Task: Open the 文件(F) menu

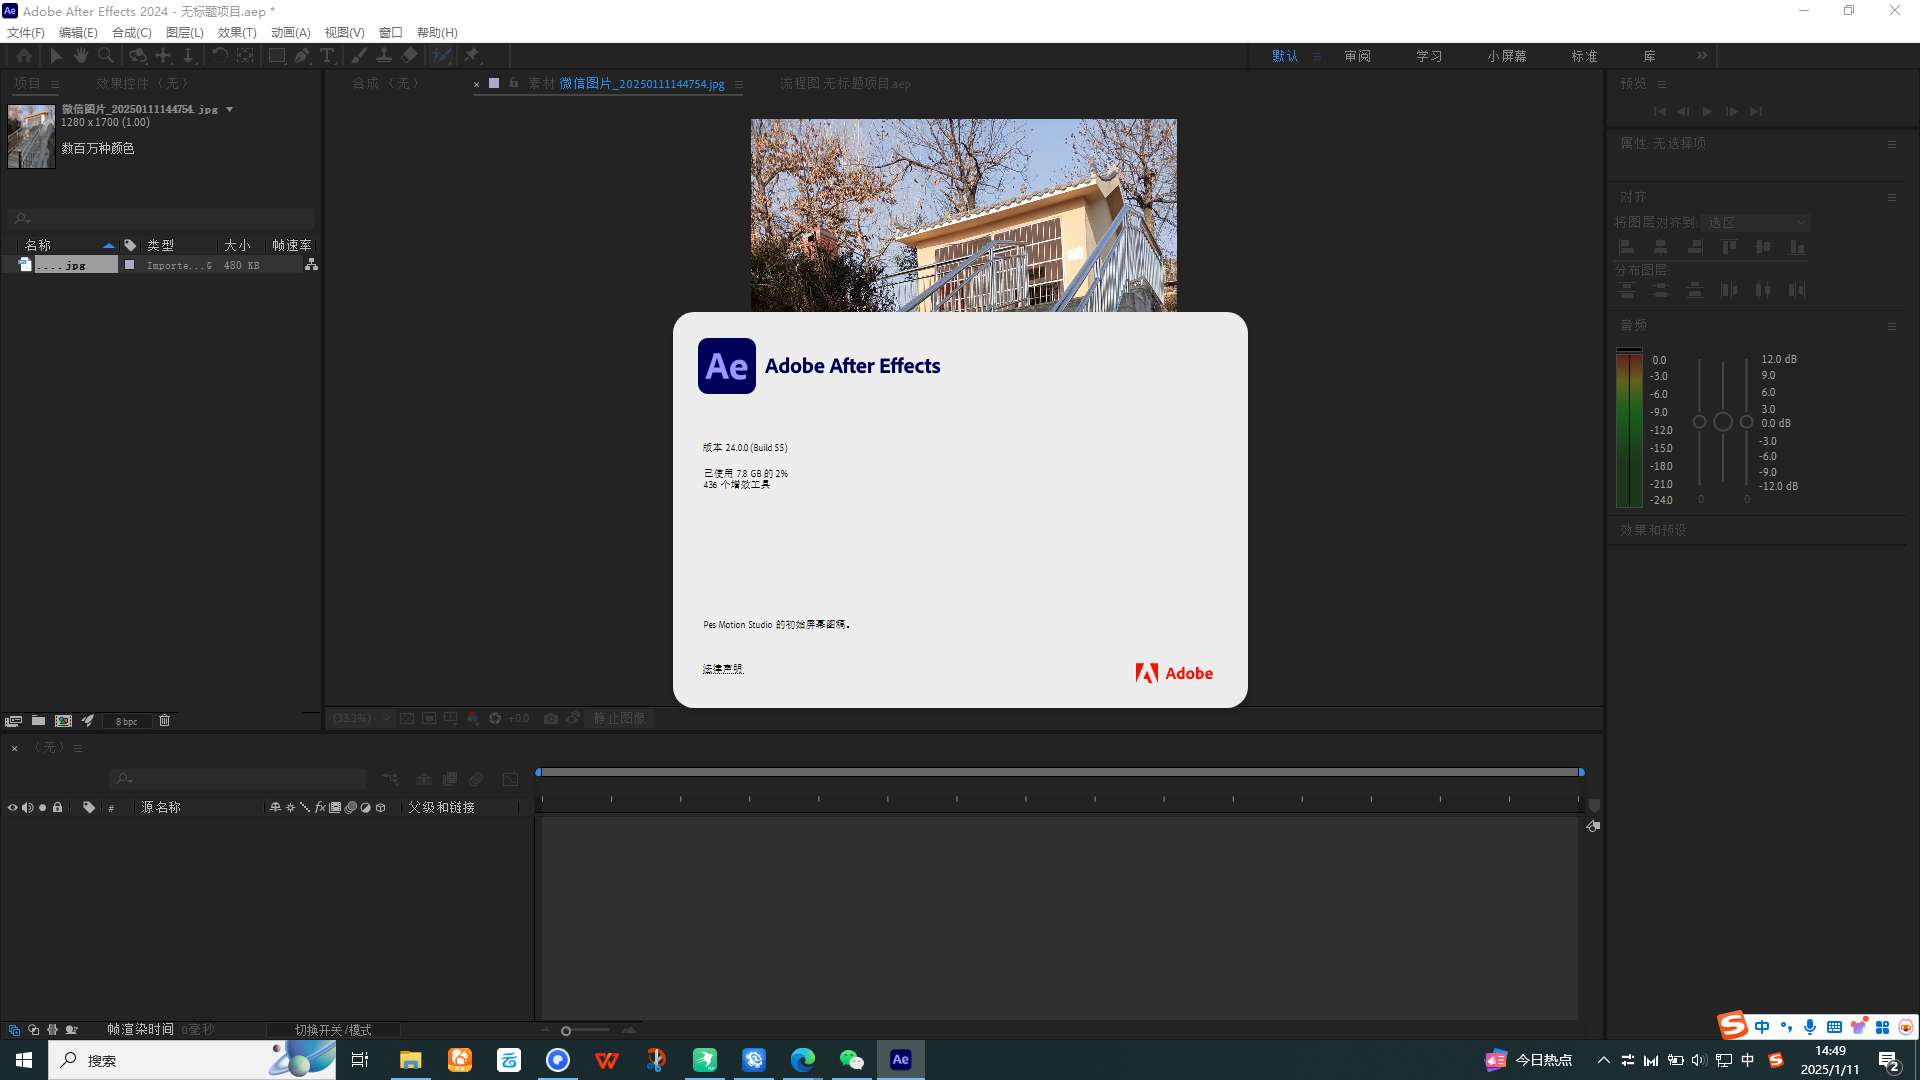Action: (26, 33)
